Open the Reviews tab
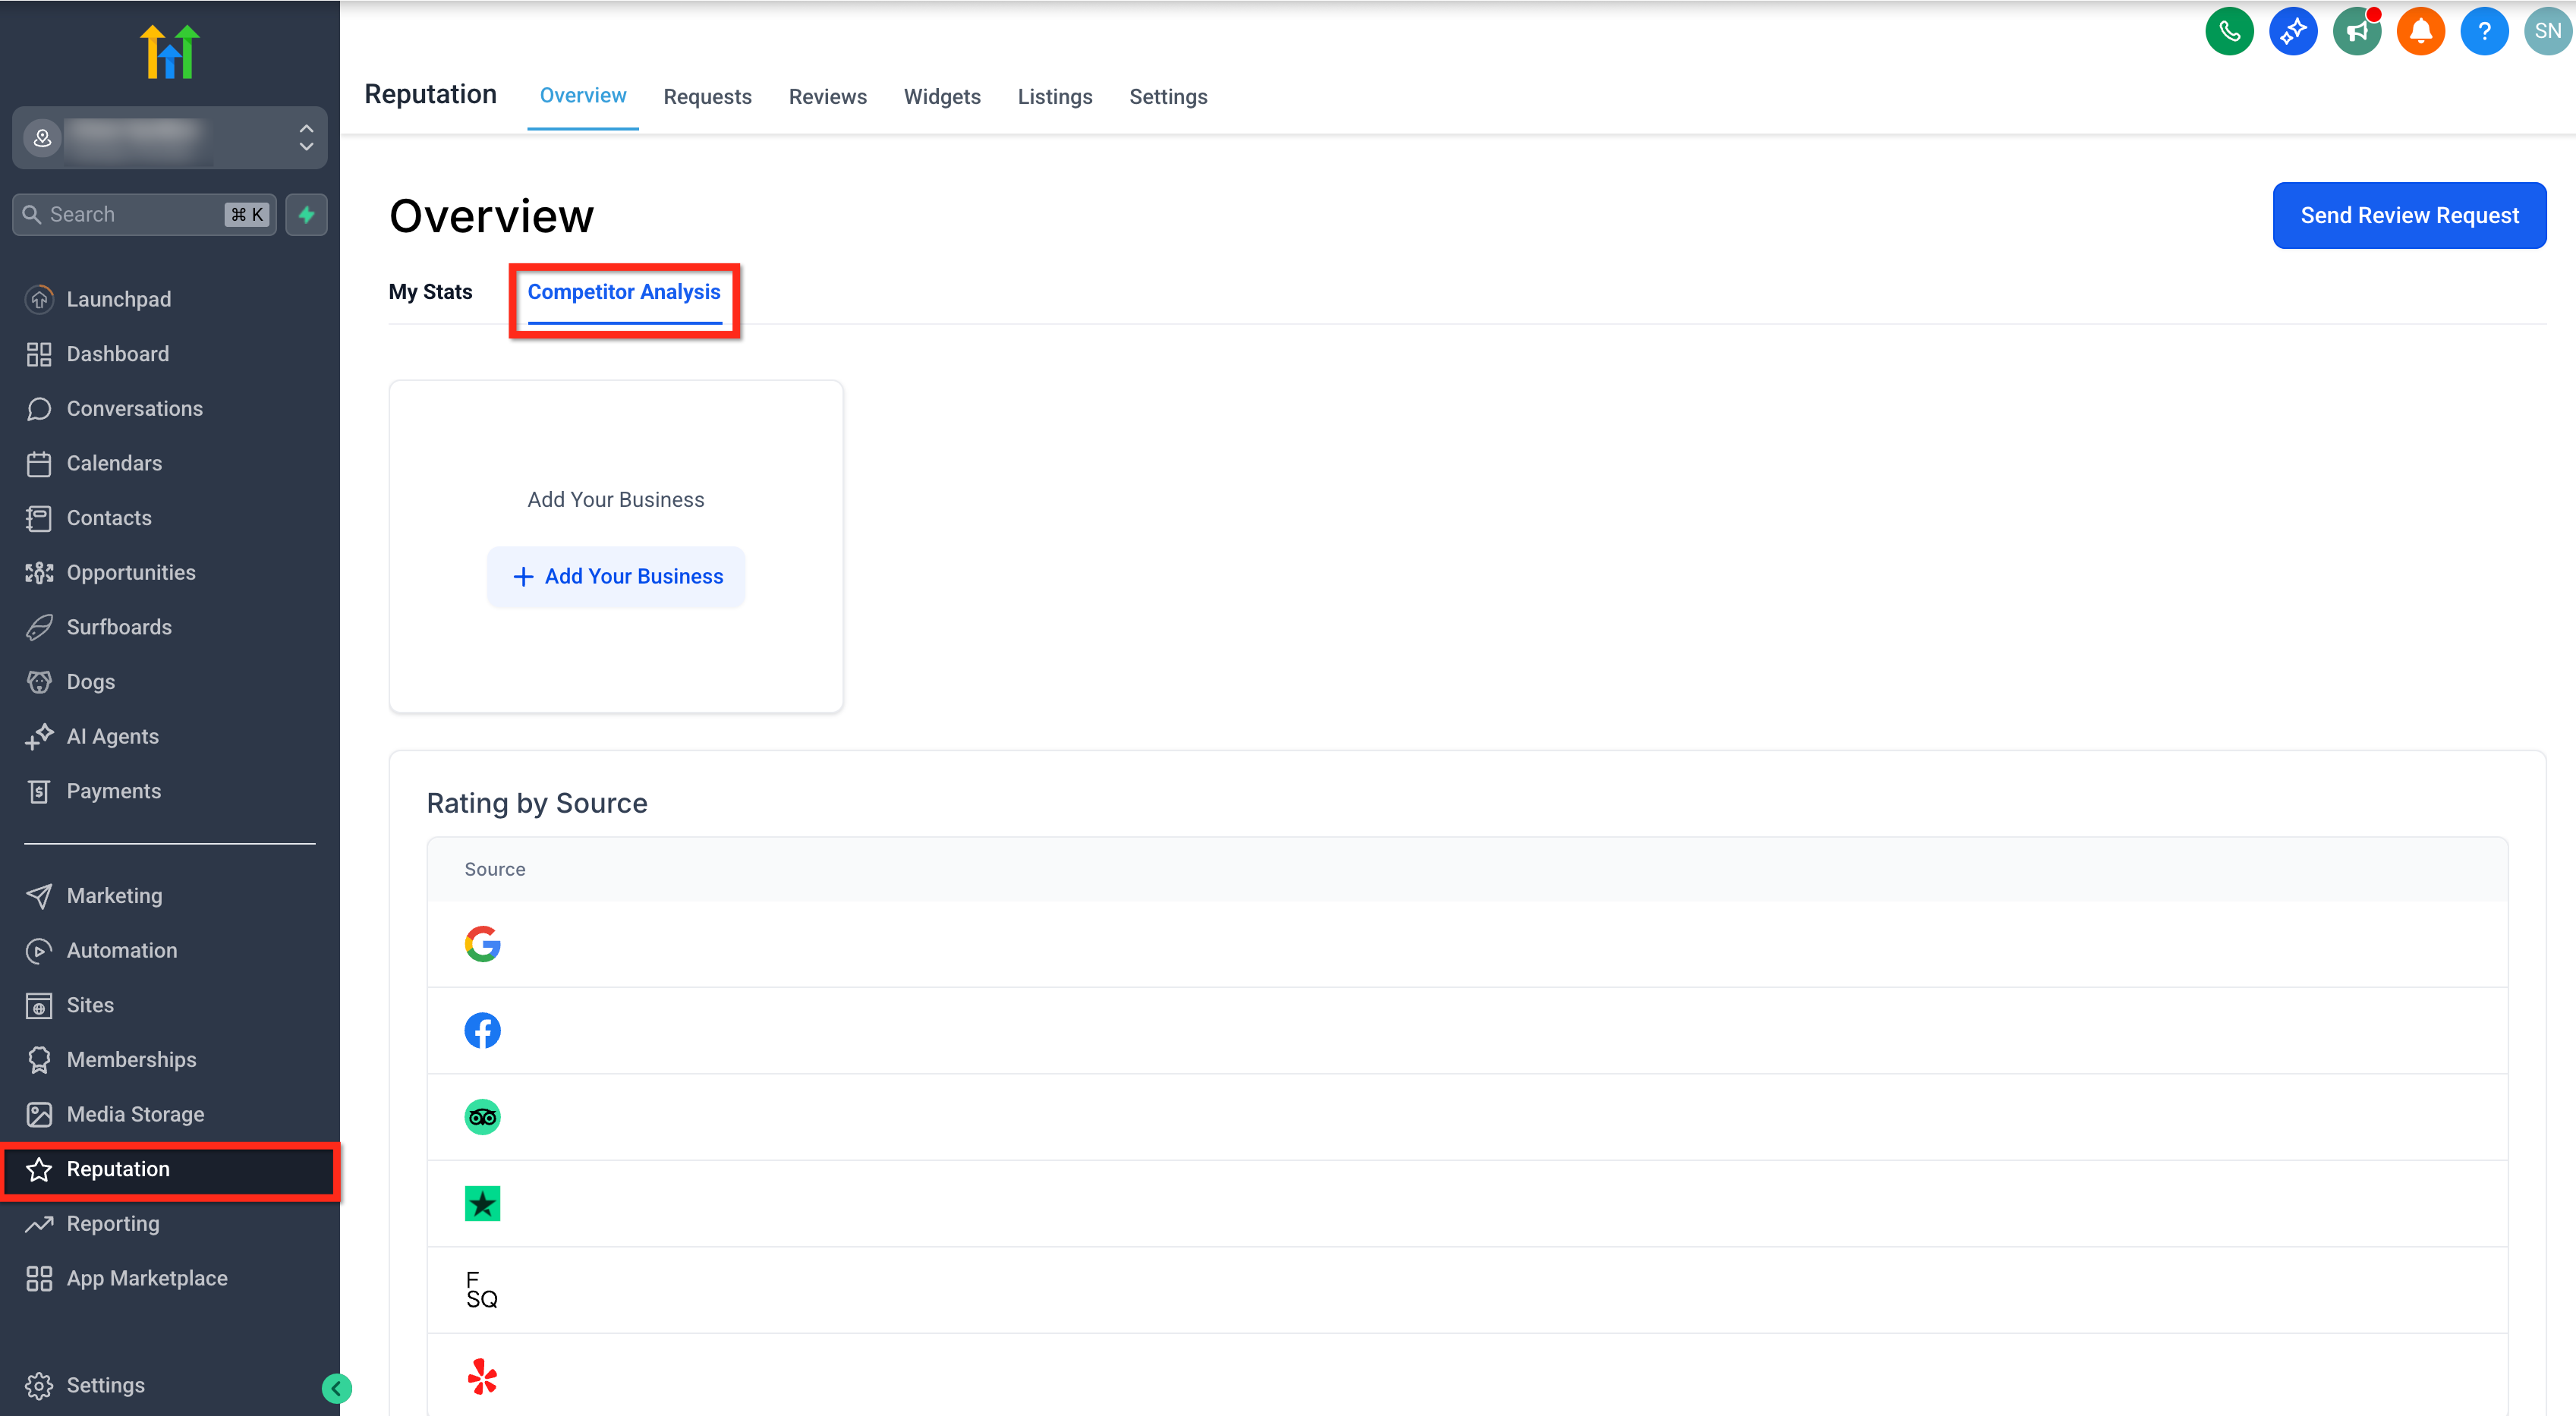The height and width of the screenshot is (1416, 2576). coord(827,97)
